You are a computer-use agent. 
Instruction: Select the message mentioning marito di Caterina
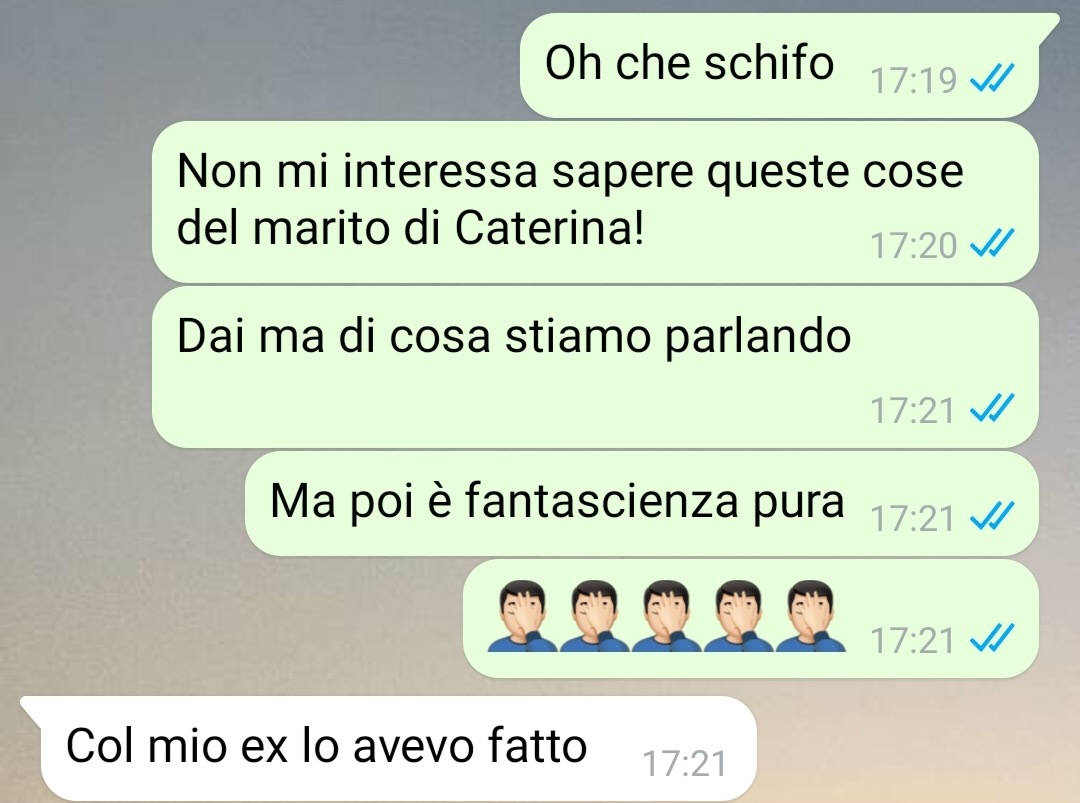(595, 202)
